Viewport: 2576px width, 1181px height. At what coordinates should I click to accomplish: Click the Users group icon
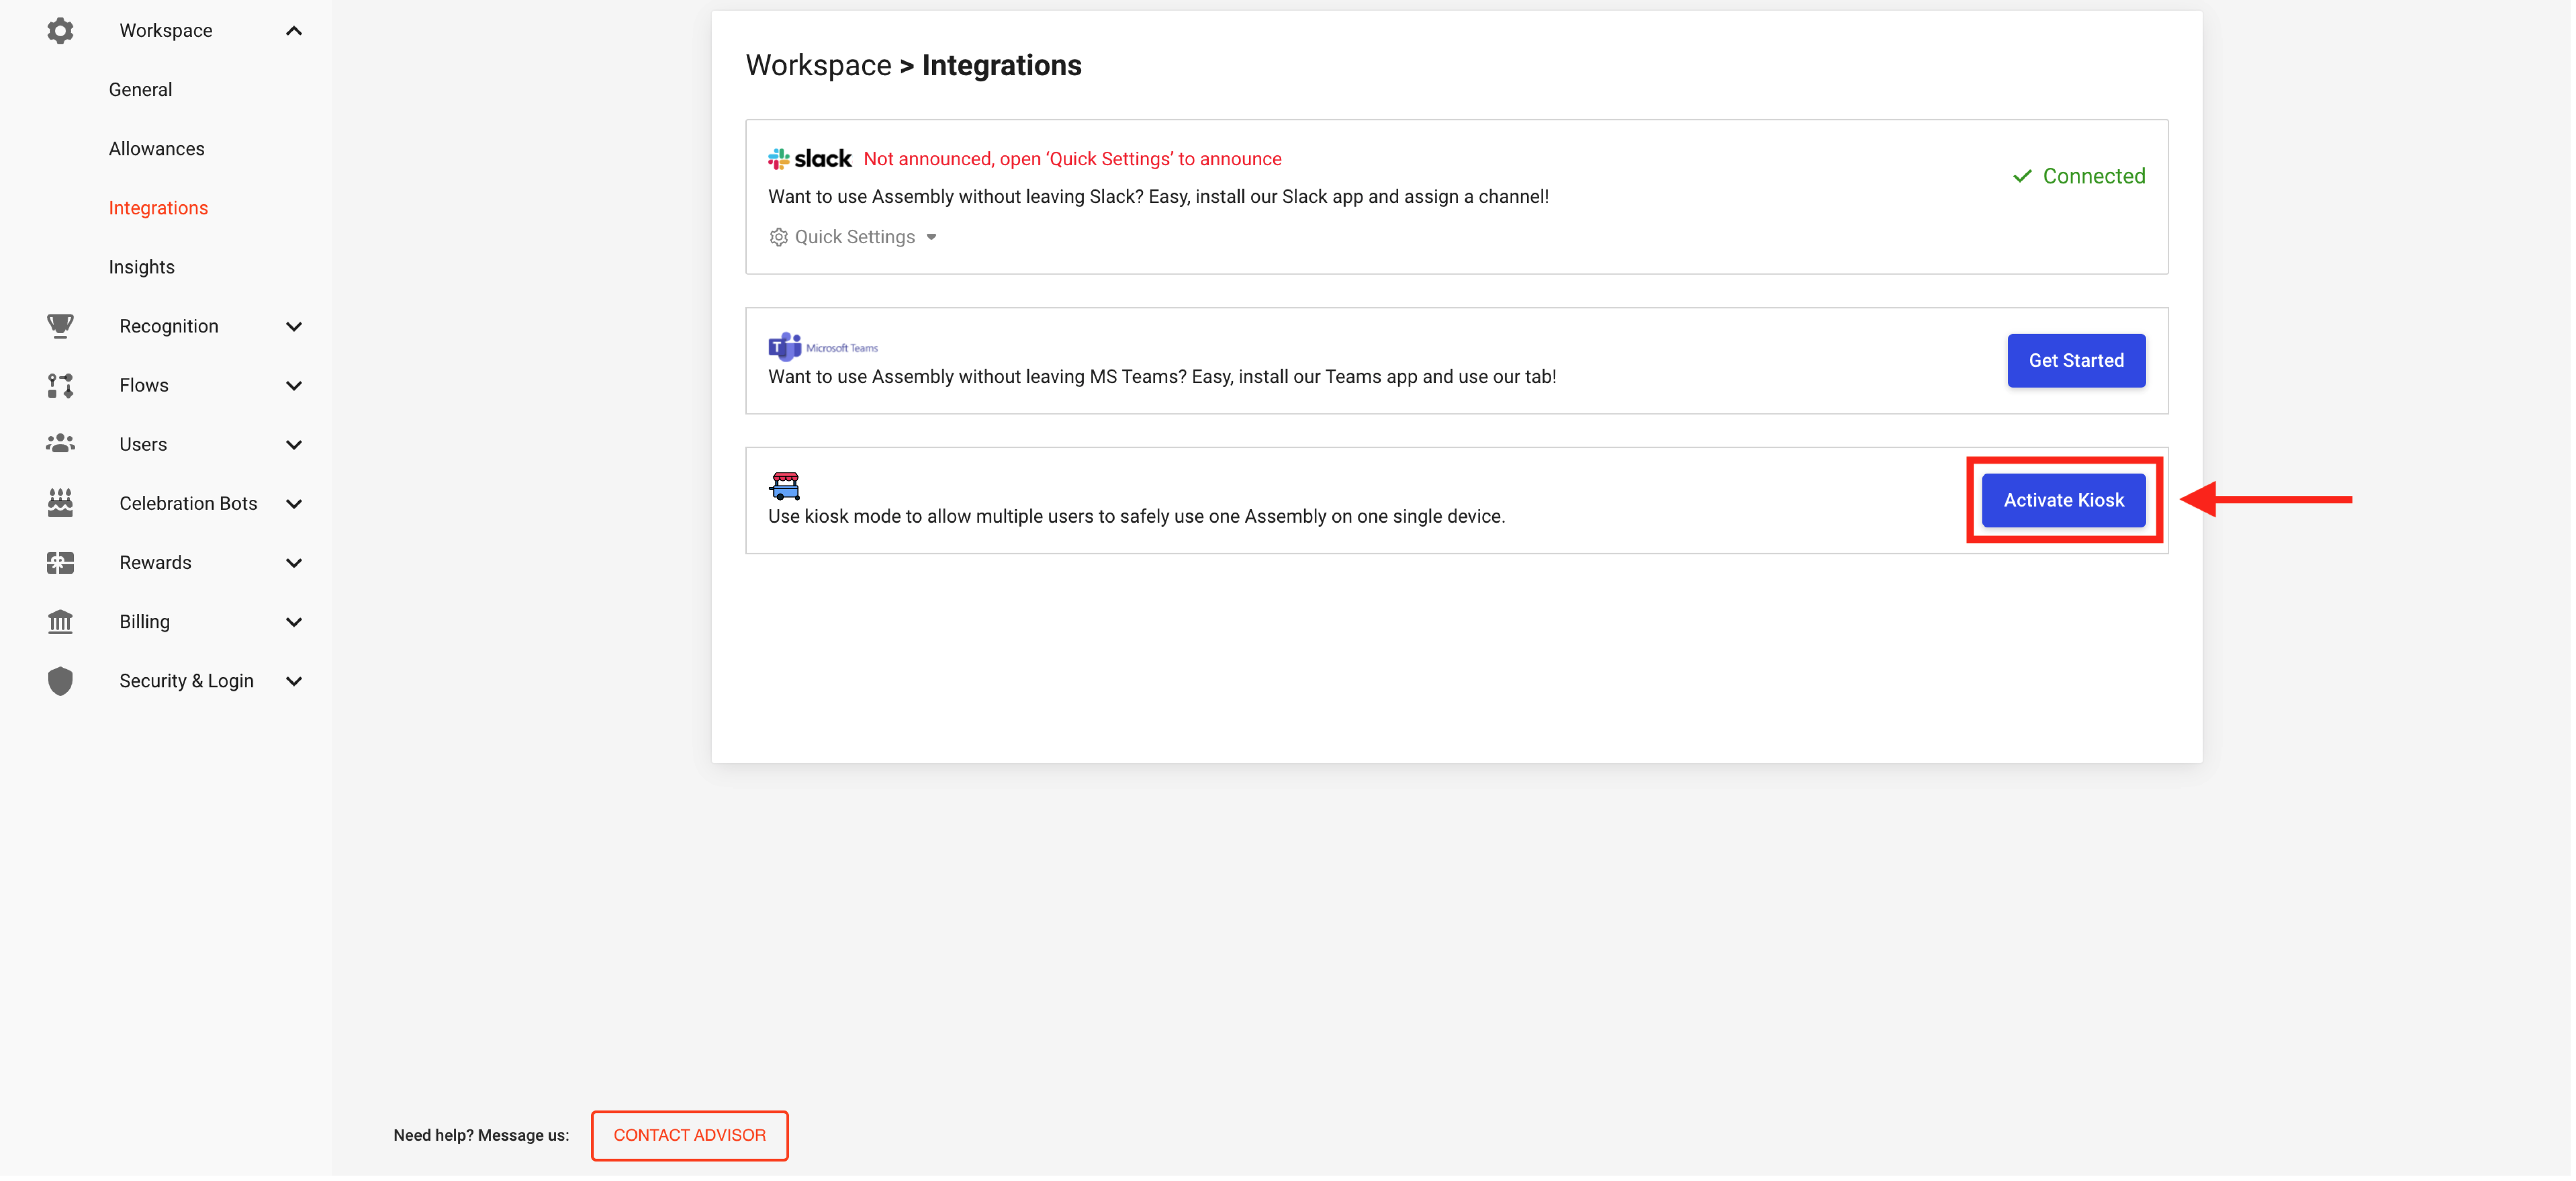pyautogui.click(x=60, y=443)
